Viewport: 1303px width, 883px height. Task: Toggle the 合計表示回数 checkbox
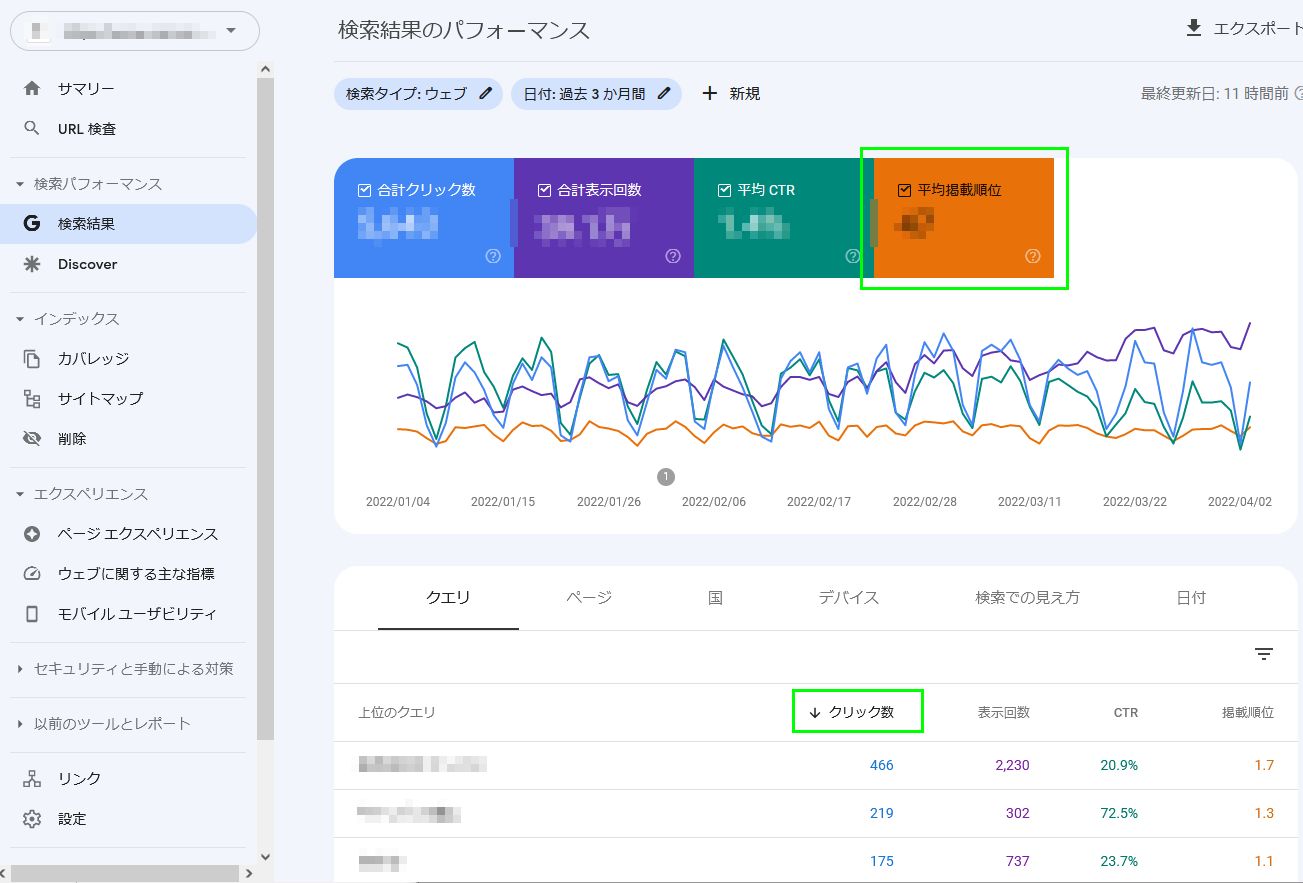pyautogui.click(x=545, y=190)
